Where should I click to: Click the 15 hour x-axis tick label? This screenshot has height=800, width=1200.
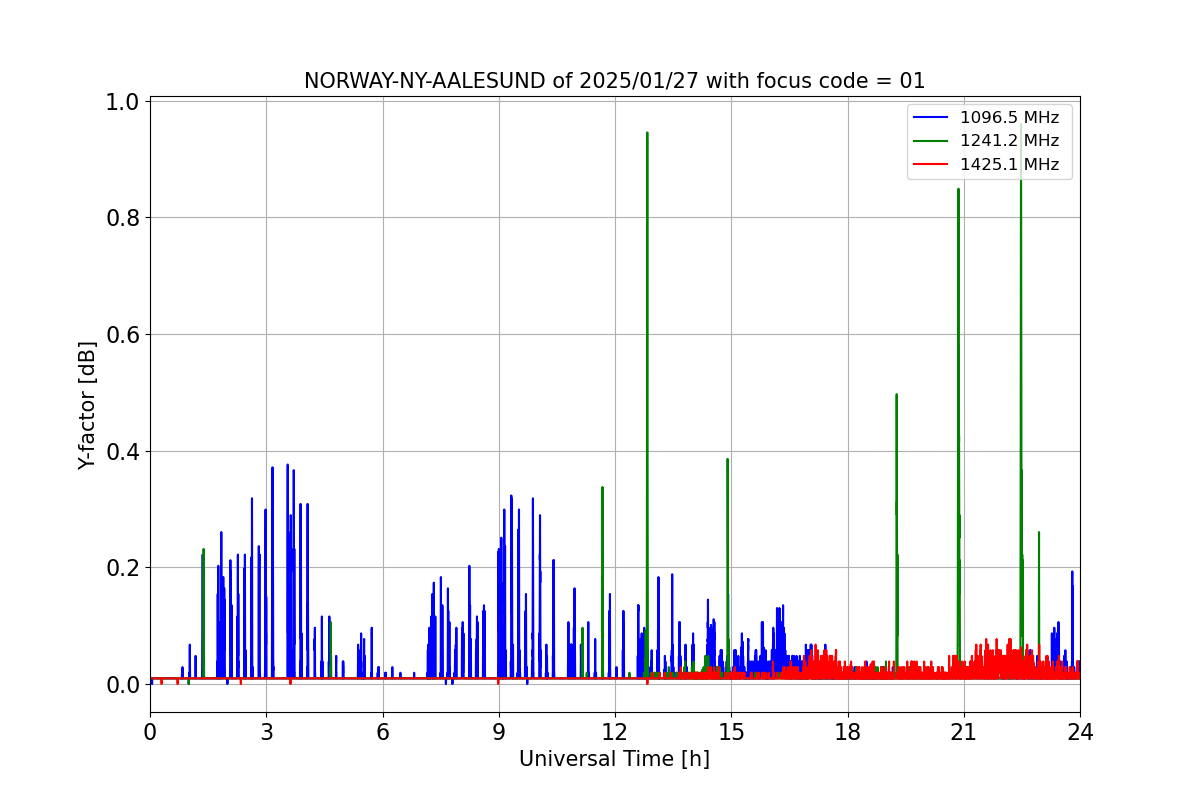click(731, 731)
